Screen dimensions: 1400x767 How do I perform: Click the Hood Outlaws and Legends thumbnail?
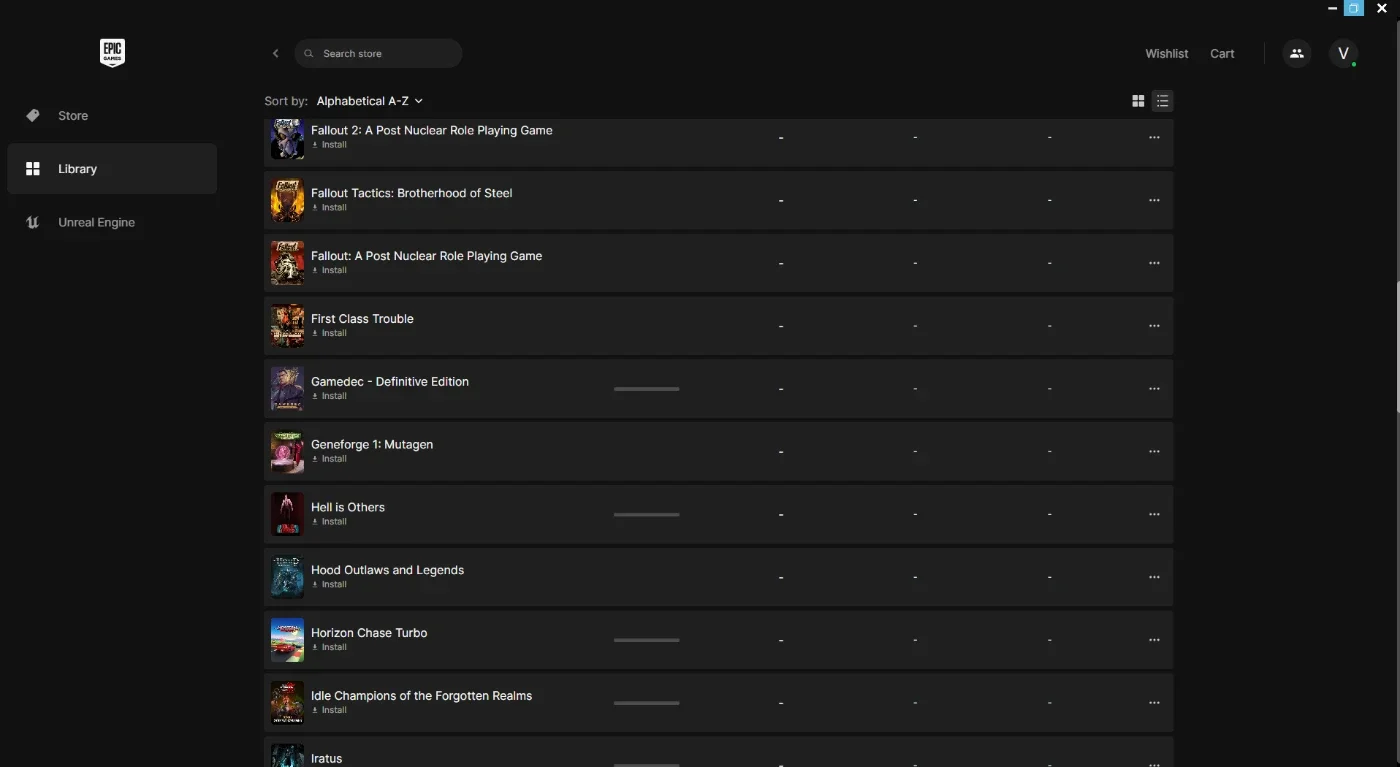pyautogui.click(x=287, y=577)
